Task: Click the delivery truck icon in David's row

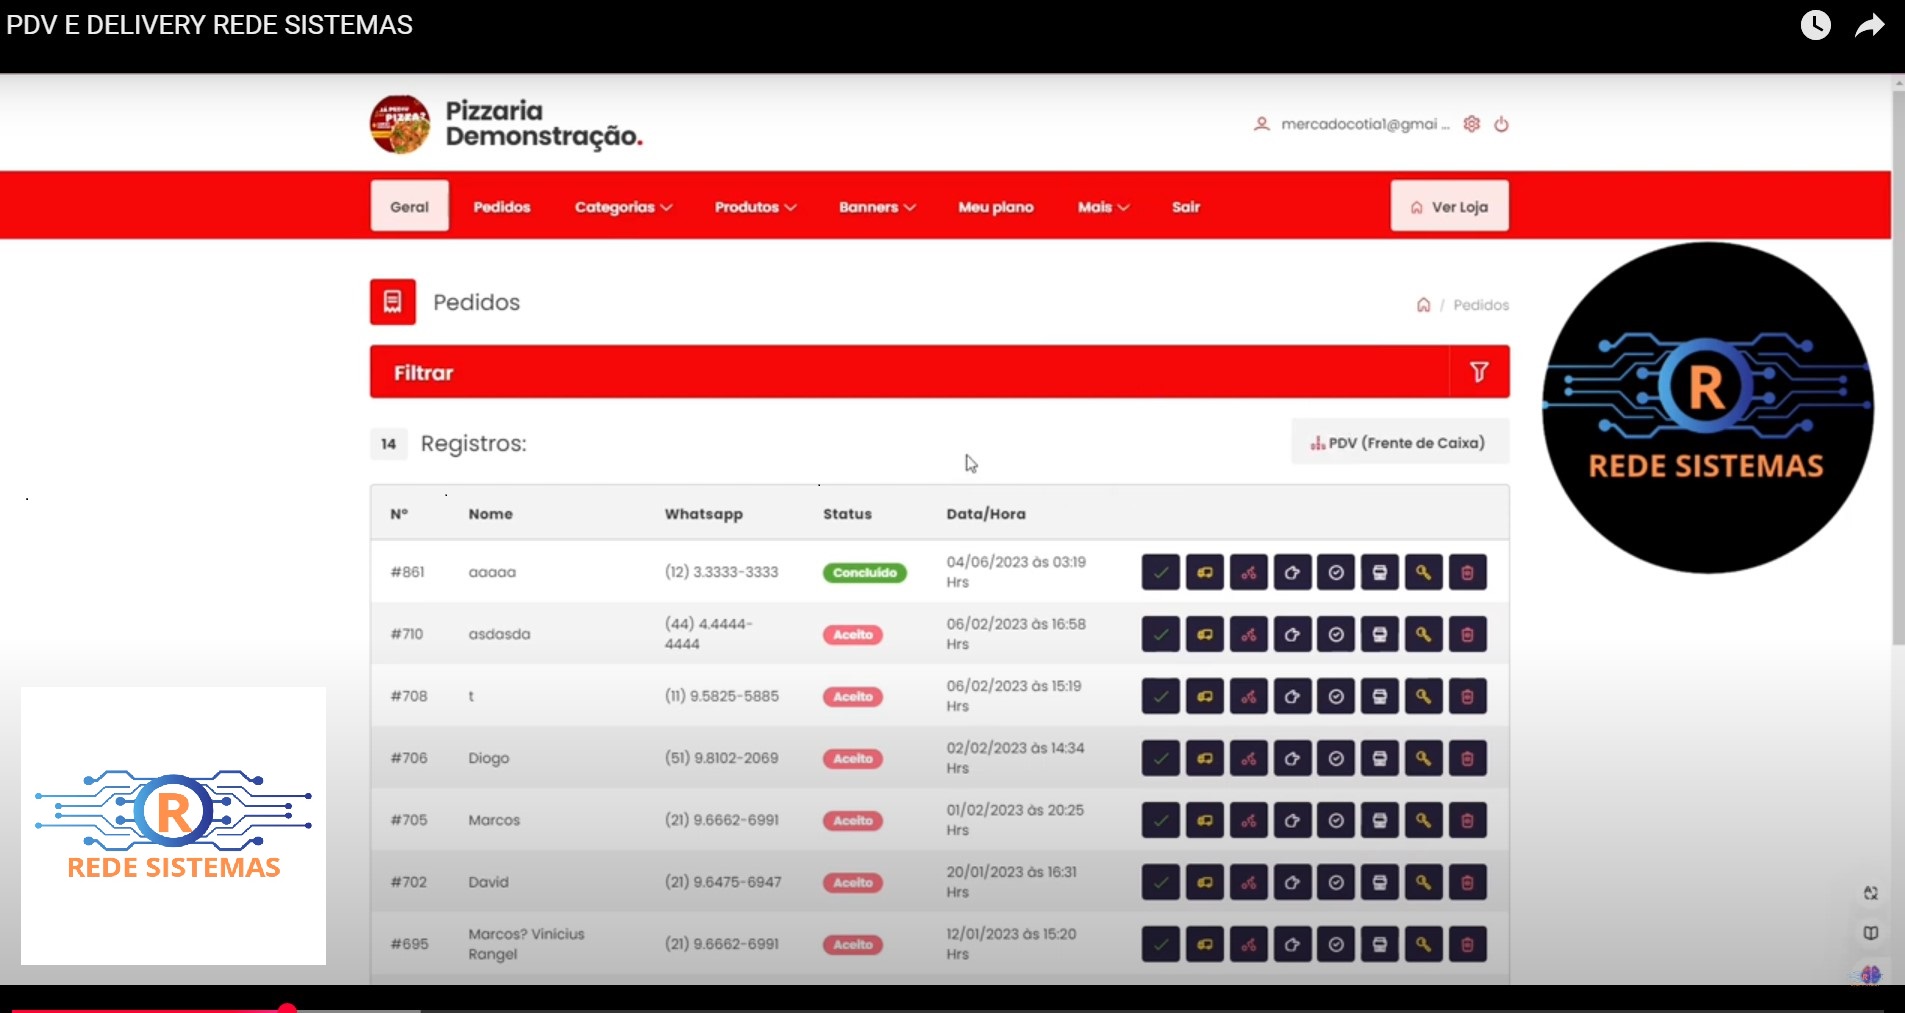Action: [1204, 882]
